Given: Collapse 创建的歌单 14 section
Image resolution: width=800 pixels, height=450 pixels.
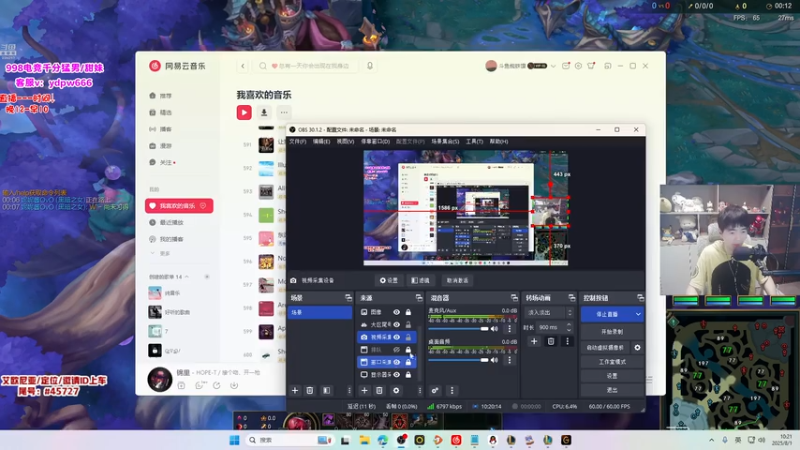Looking at the screenshot, I should (187, 277).
